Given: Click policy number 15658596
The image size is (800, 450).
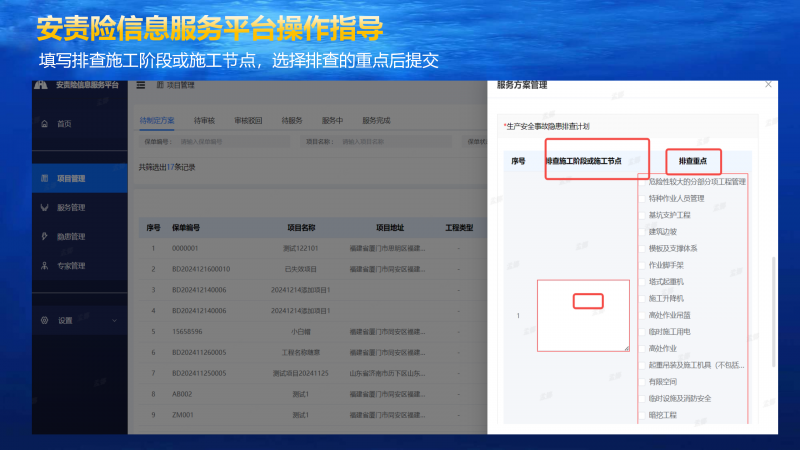Looking at the screenshot, I should (x=187, y=332).
